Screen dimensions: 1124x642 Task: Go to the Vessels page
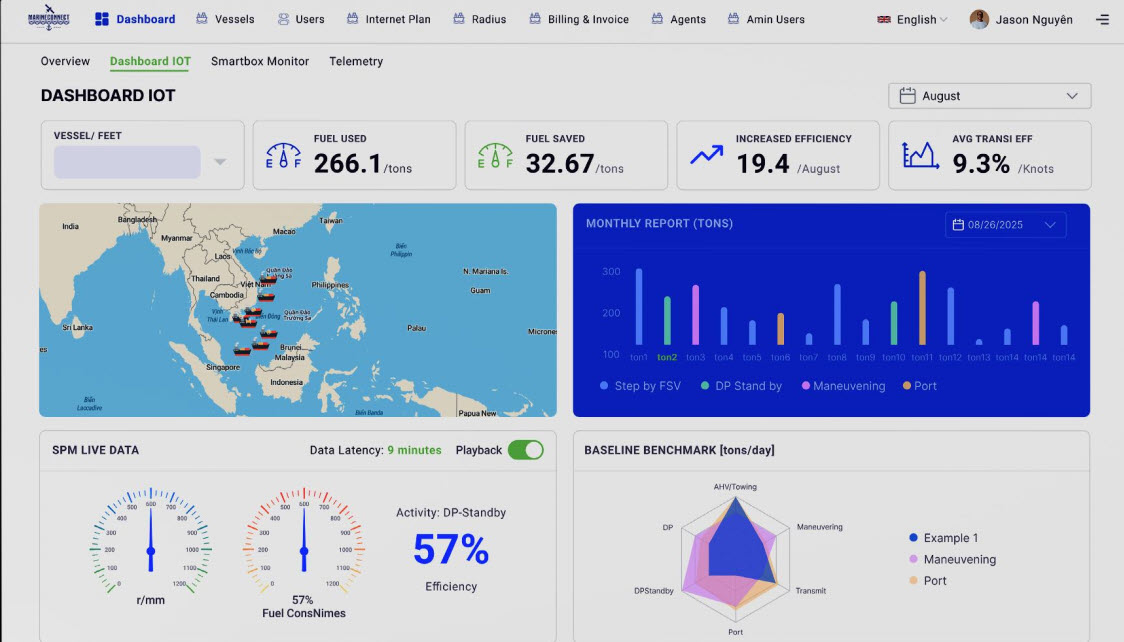tap(225, 19)
